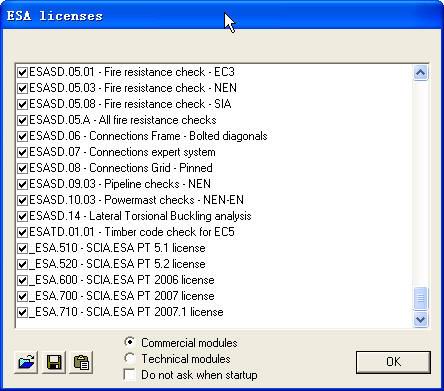
Task: Select ESASD.06 Connections Frame Bolted diagonals item
Action: (x=148, y=136)
